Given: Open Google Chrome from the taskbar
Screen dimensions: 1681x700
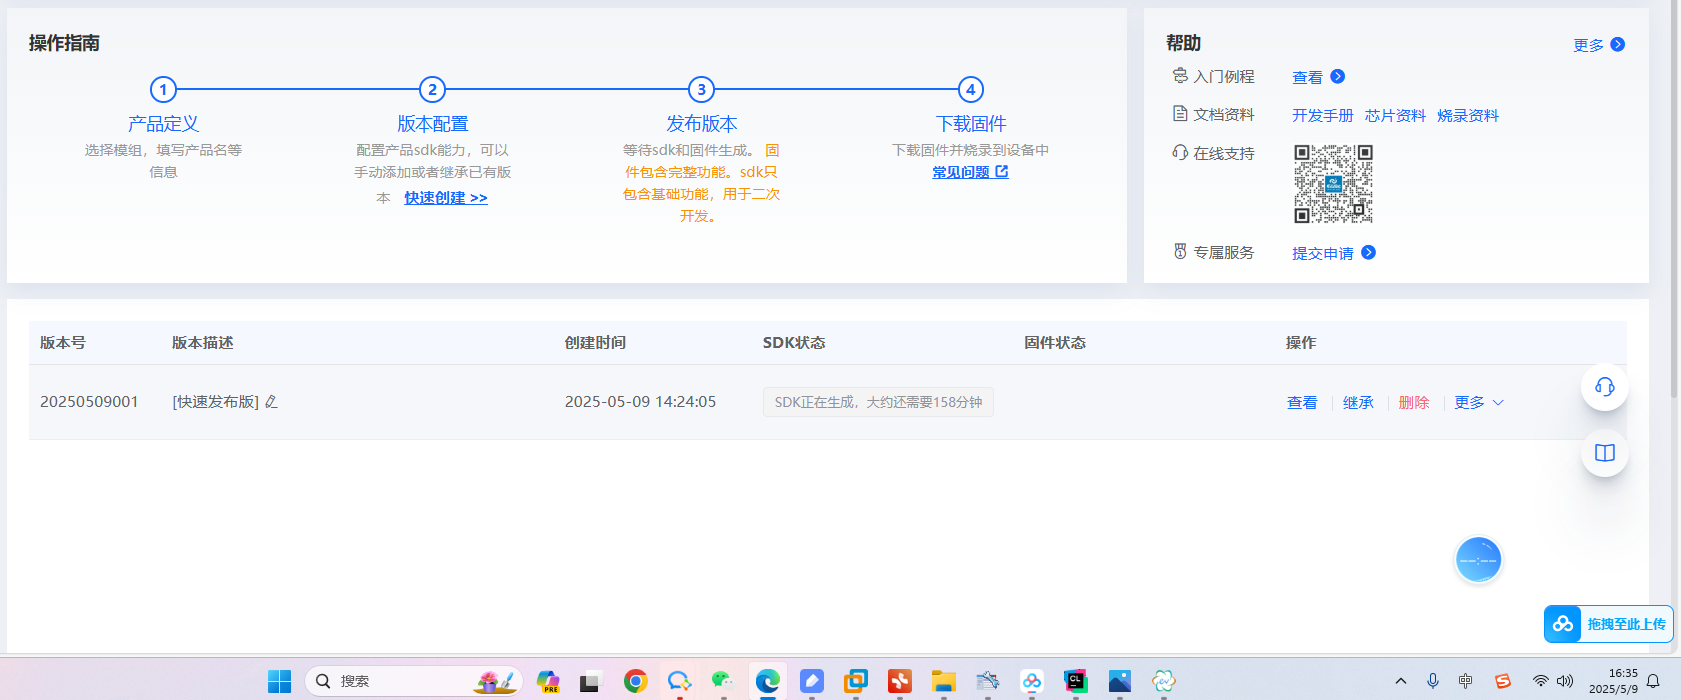Looking at the screenshot, I should coord(635,681).
